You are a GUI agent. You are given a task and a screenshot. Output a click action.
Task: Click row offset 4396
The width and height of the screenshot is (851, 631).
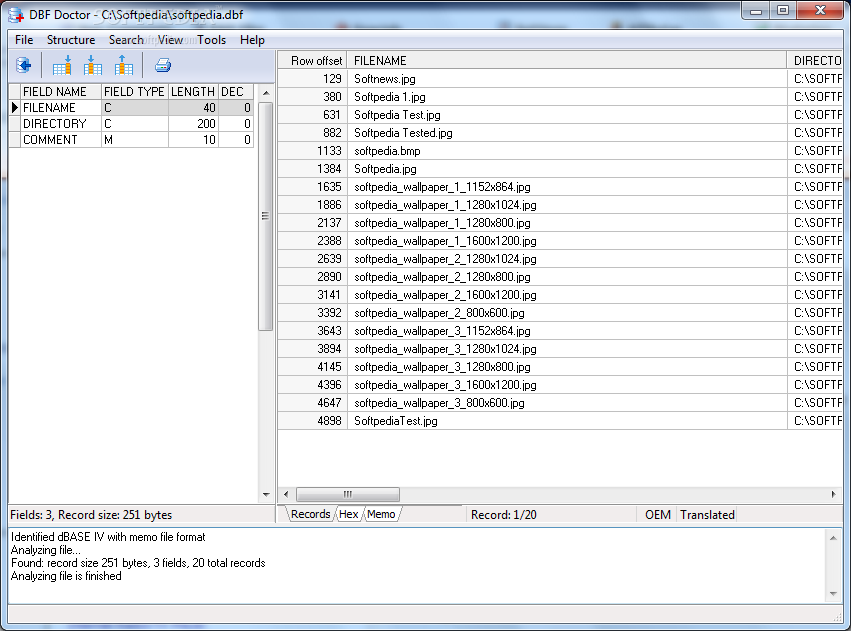[x=313, y=385]
